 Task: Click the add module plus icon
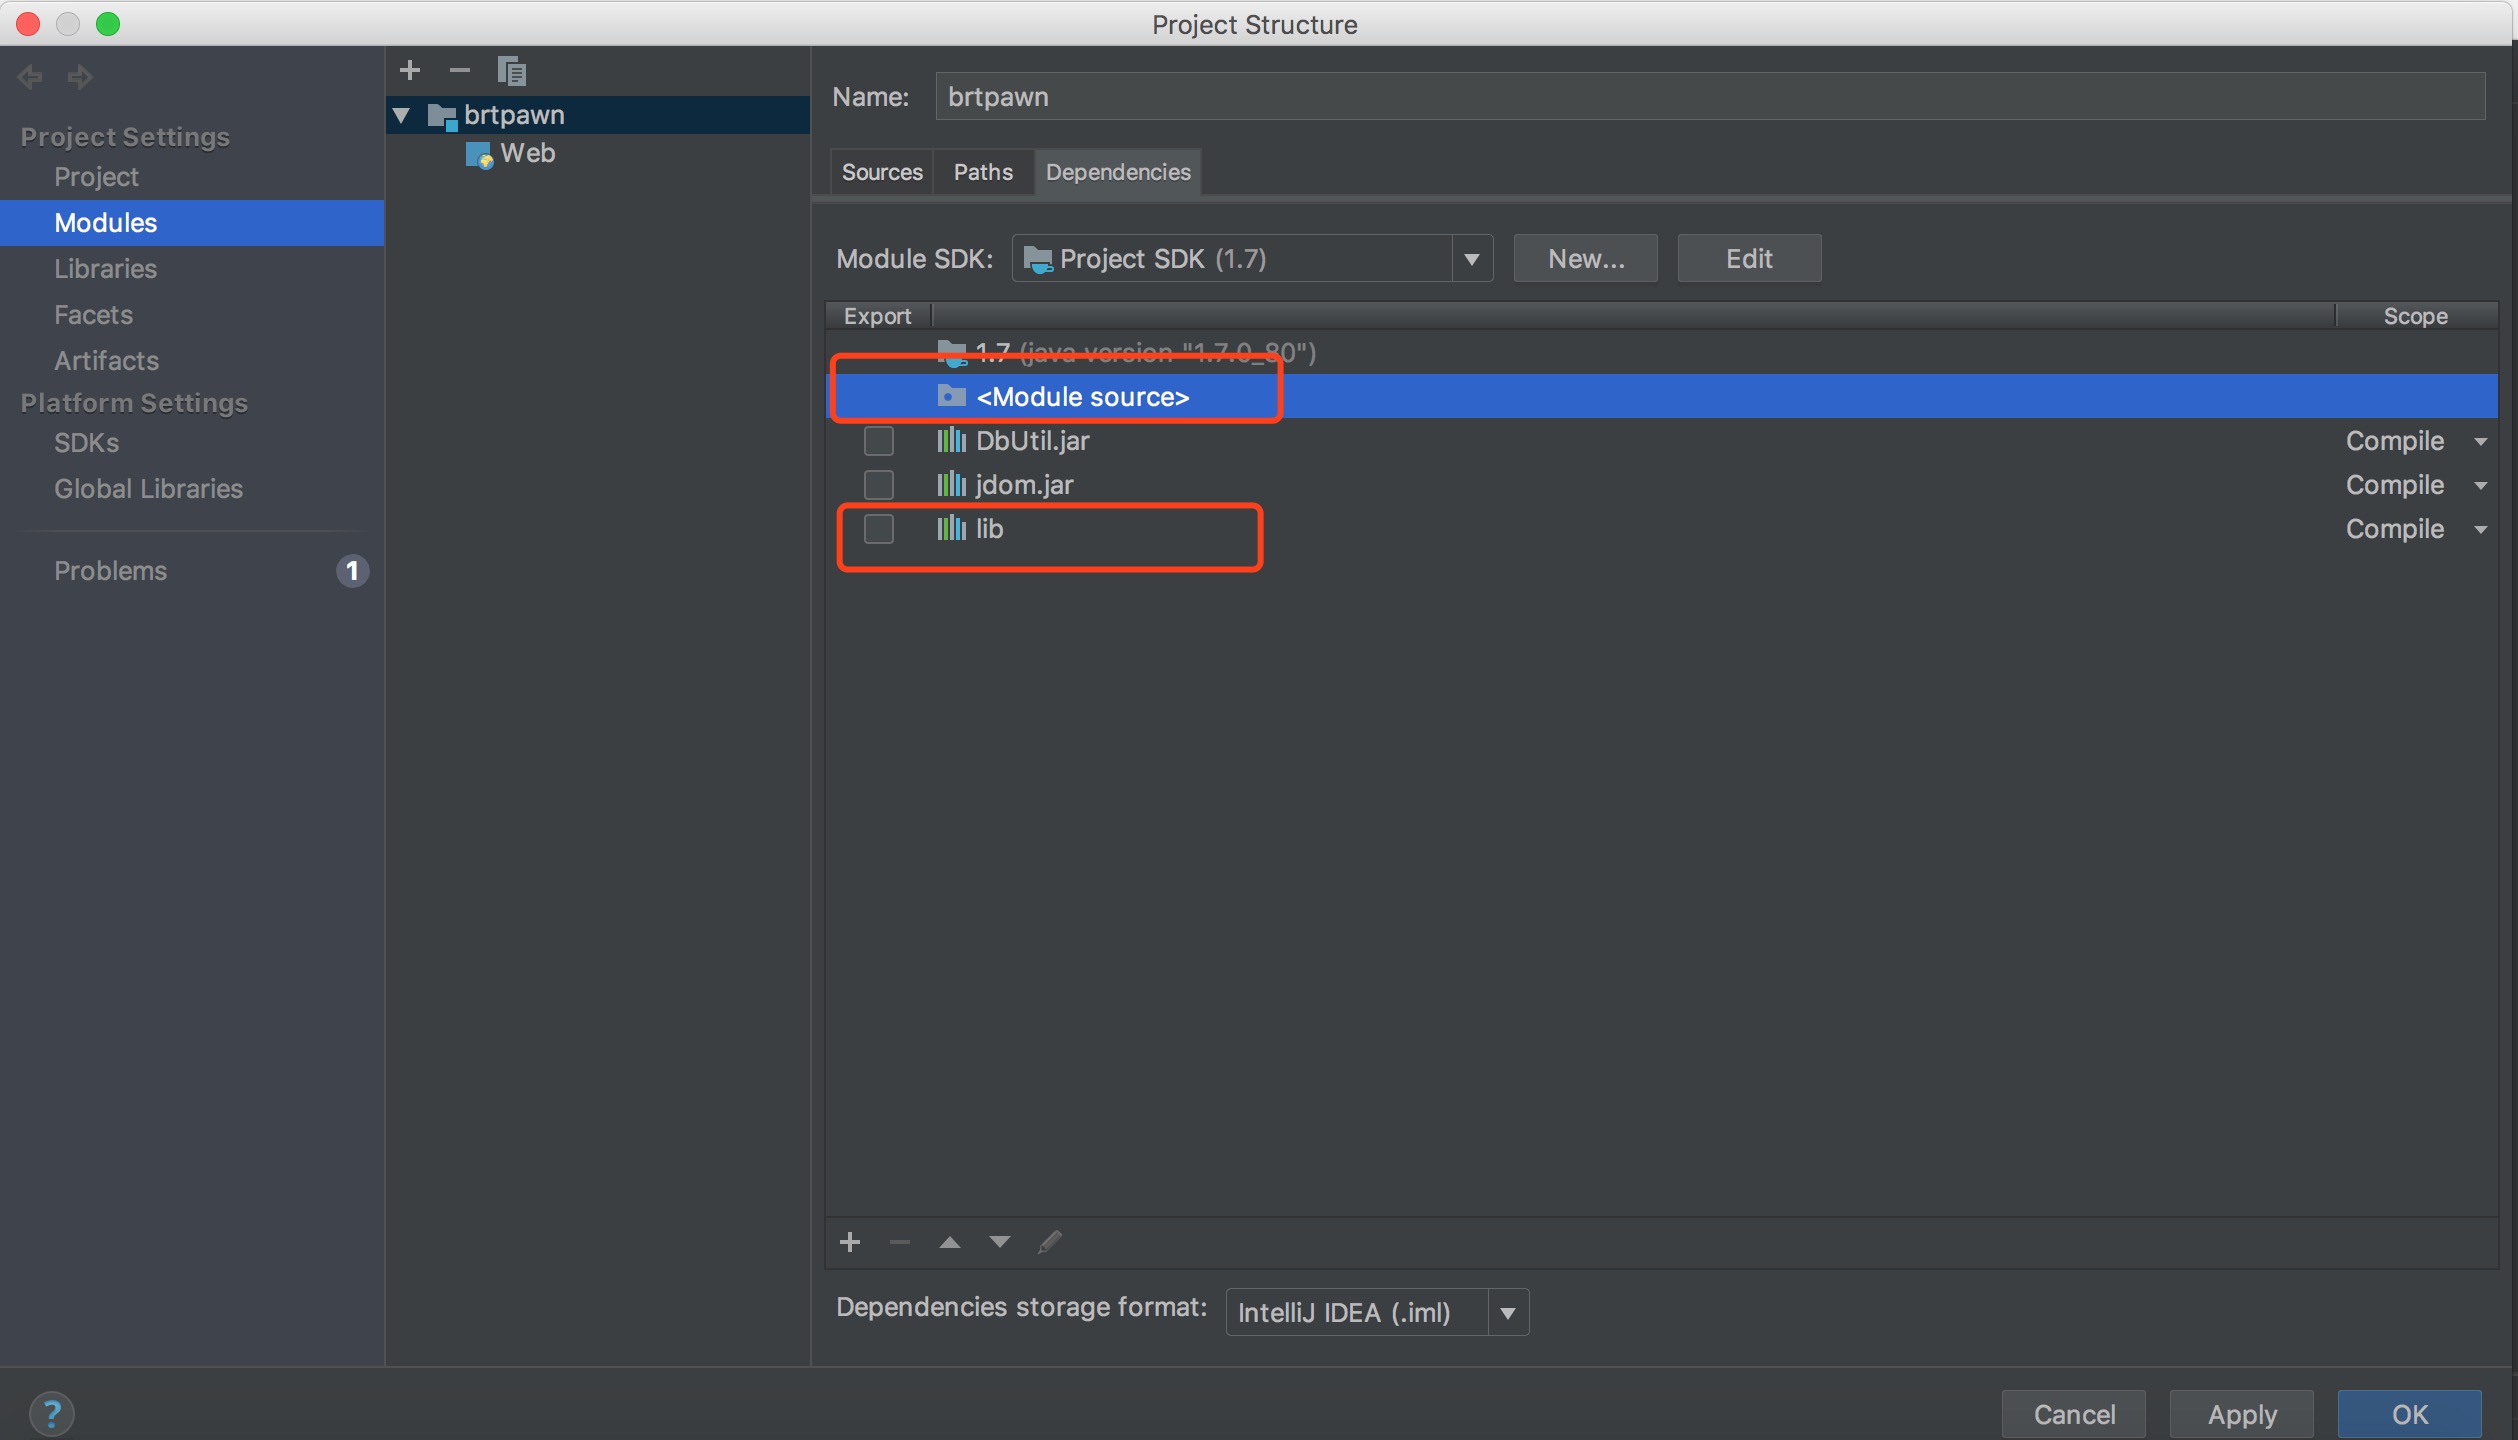point(410,70)
